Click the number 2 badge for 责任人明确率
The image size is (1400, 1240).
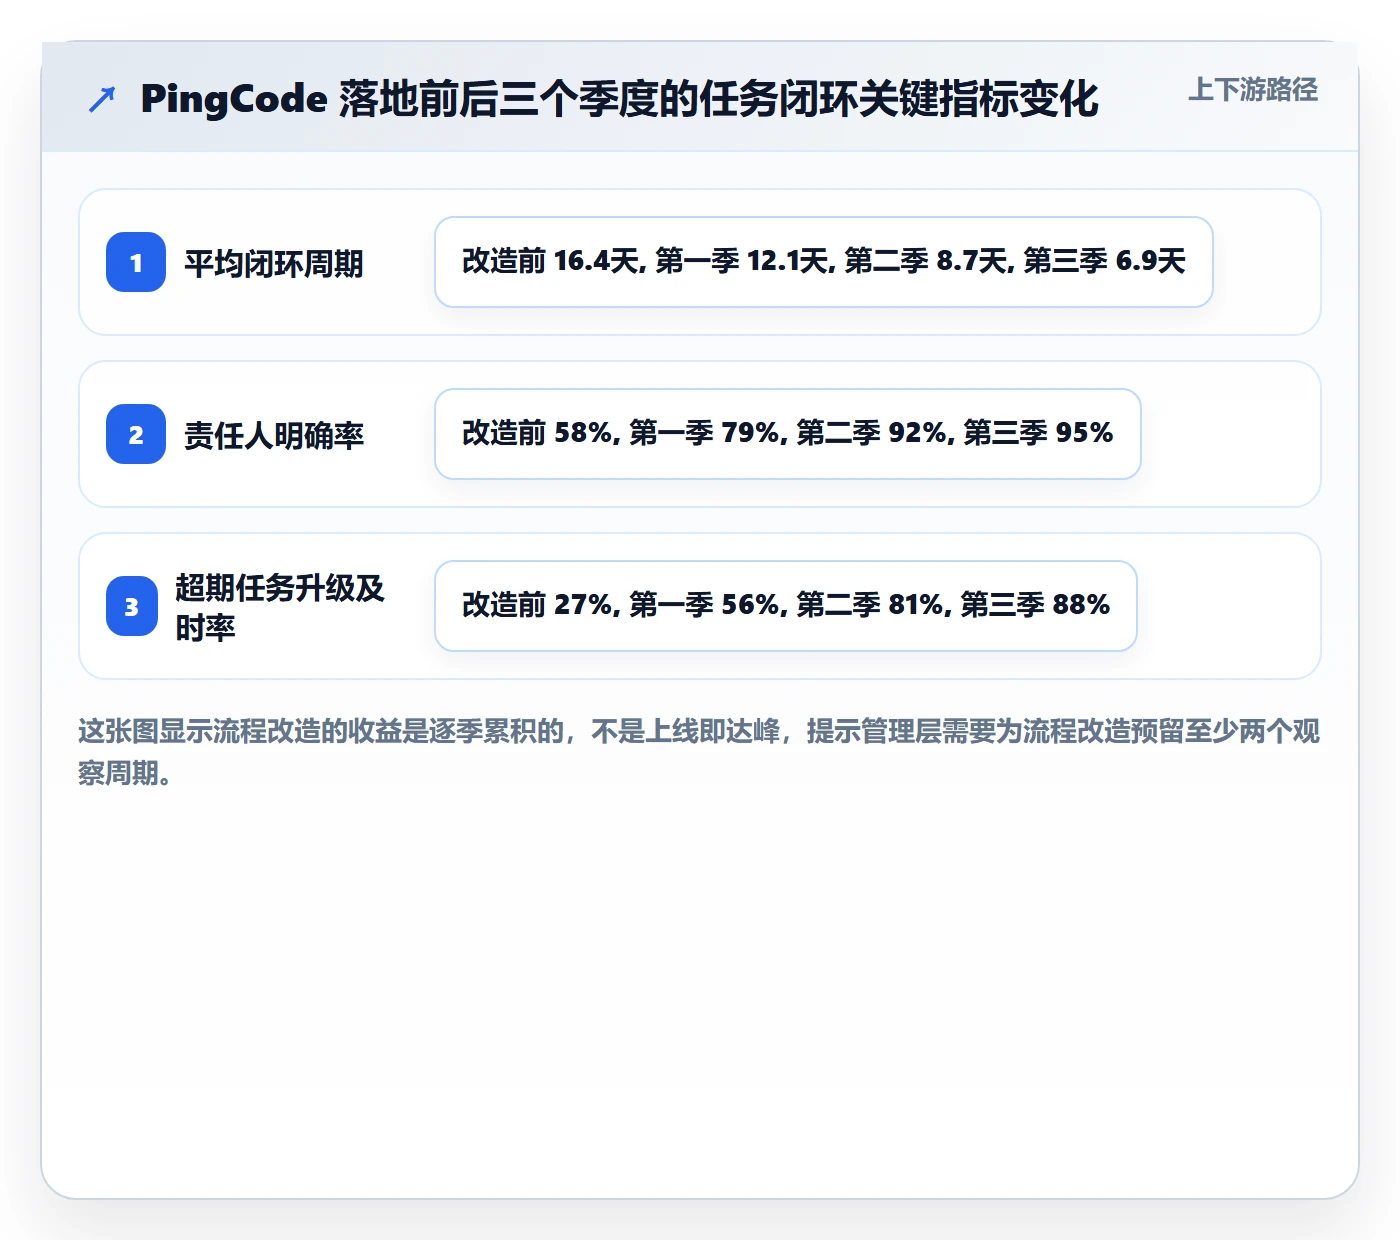(x=136, y=434)
